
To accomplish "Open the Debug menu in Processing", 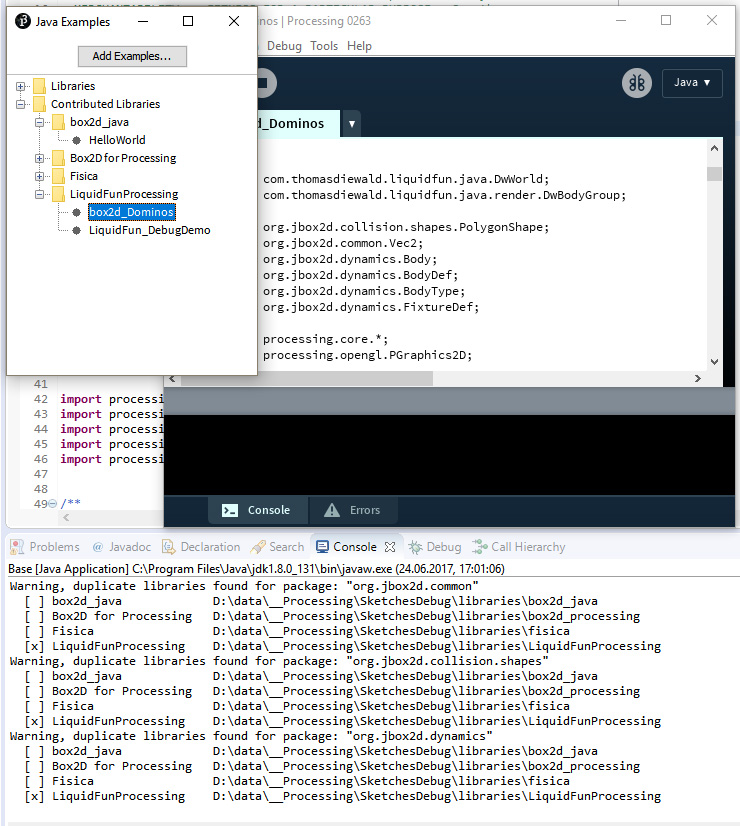I will pos(284,46).
